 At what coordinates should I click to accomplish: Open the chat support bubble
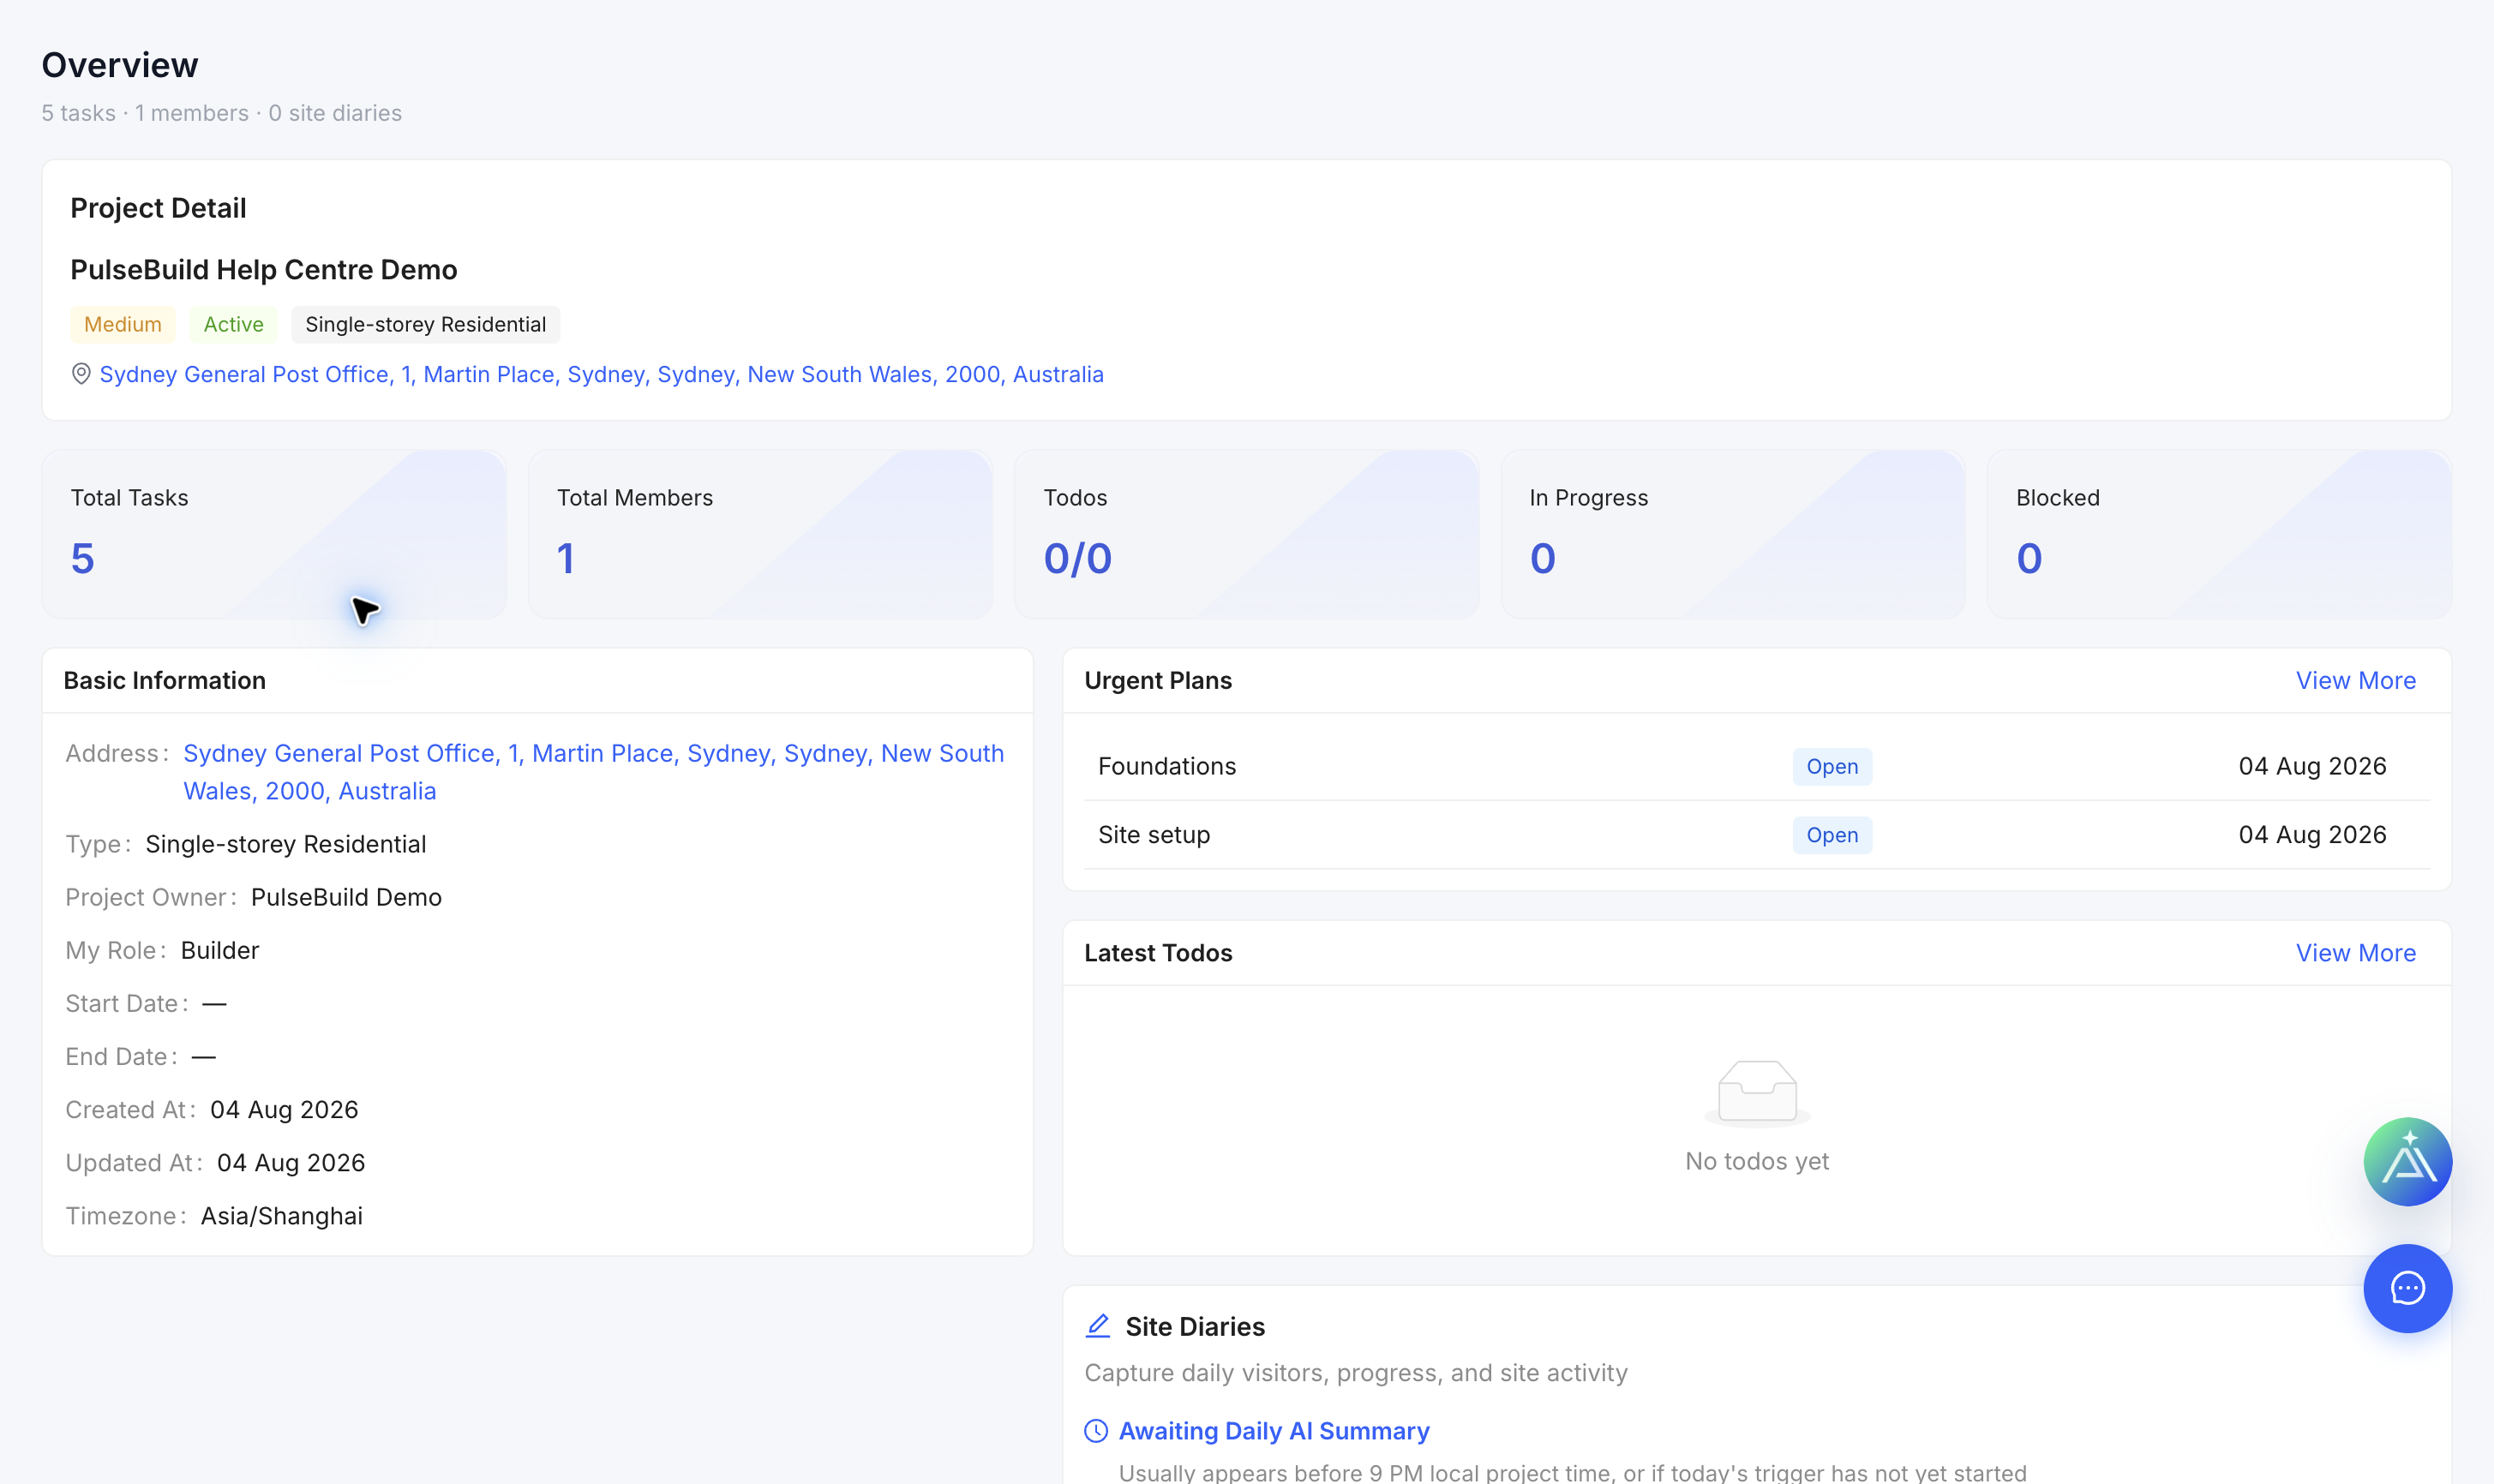2407,1288
